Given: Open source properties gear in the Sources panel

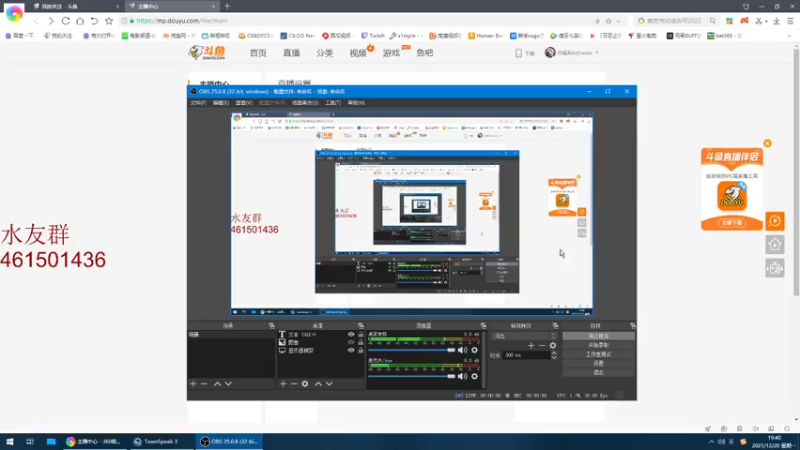Looking at the screenshot, I should point(305,384).
